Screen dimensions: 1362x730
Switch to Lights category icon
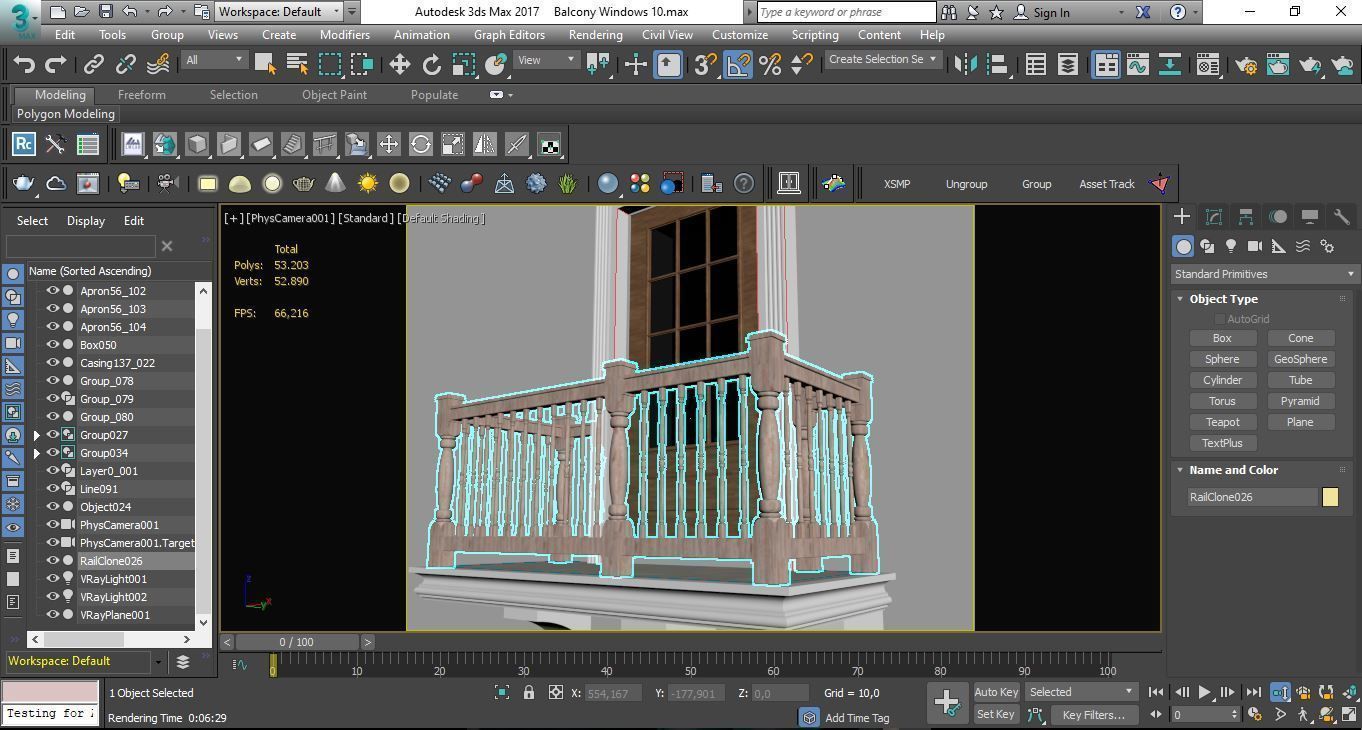click(x=1231, y=246)
